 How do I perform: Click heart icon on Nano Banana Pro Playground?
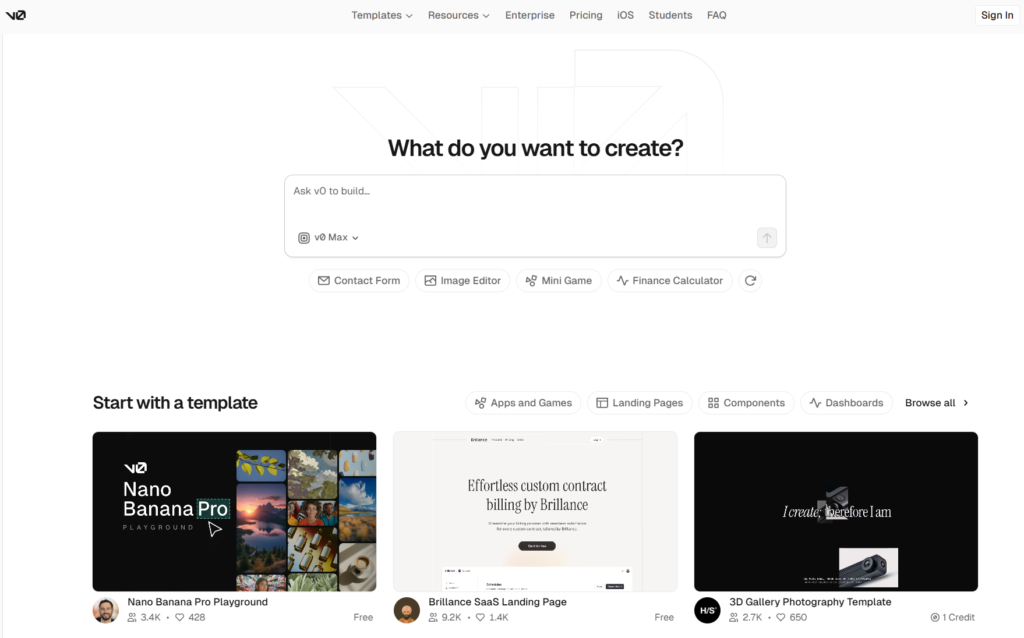click(x=180, y=618)
